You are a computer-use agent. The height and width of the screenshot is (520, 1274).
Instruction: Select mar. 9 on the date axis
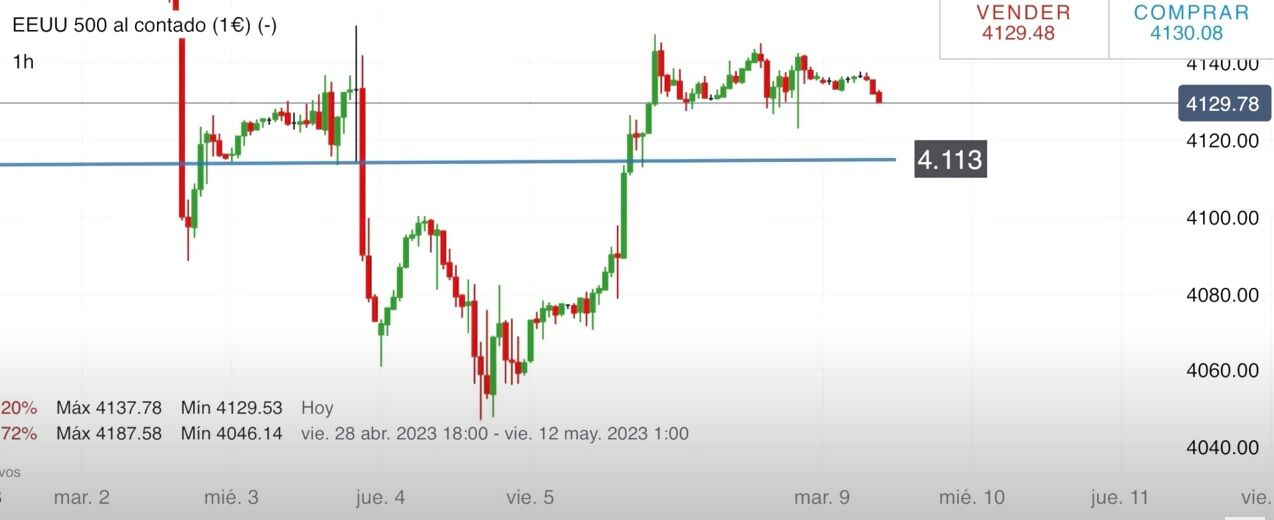point(820,497)
